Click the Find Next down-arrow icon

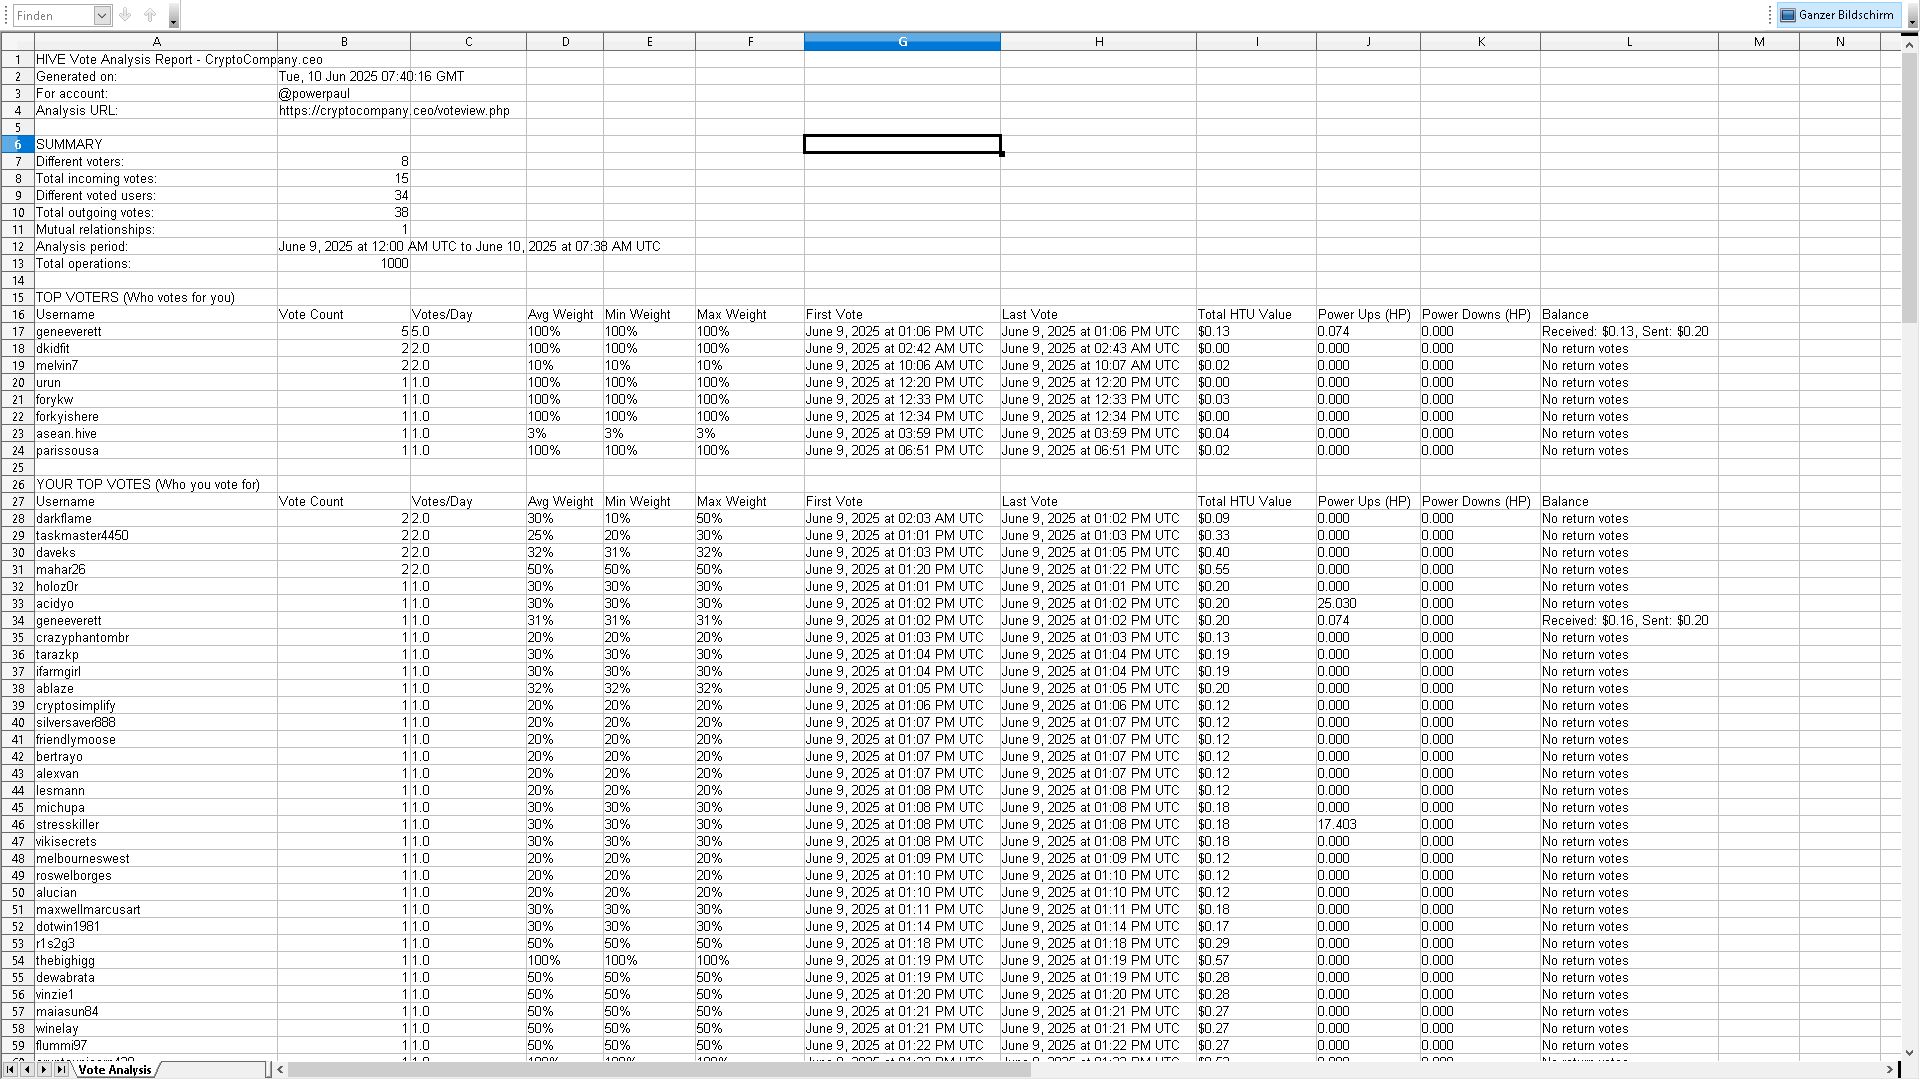tap(125, 15)
